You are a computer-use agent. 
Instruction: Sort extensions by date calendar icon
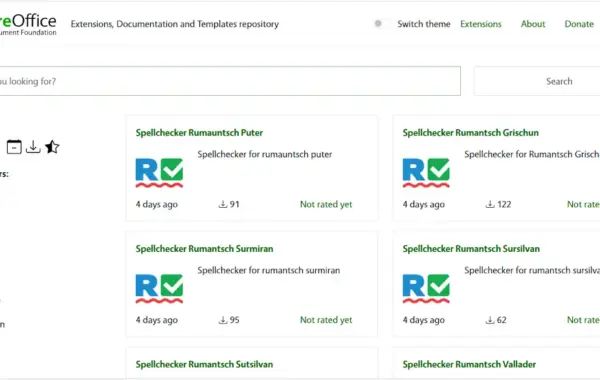point(14,147)
